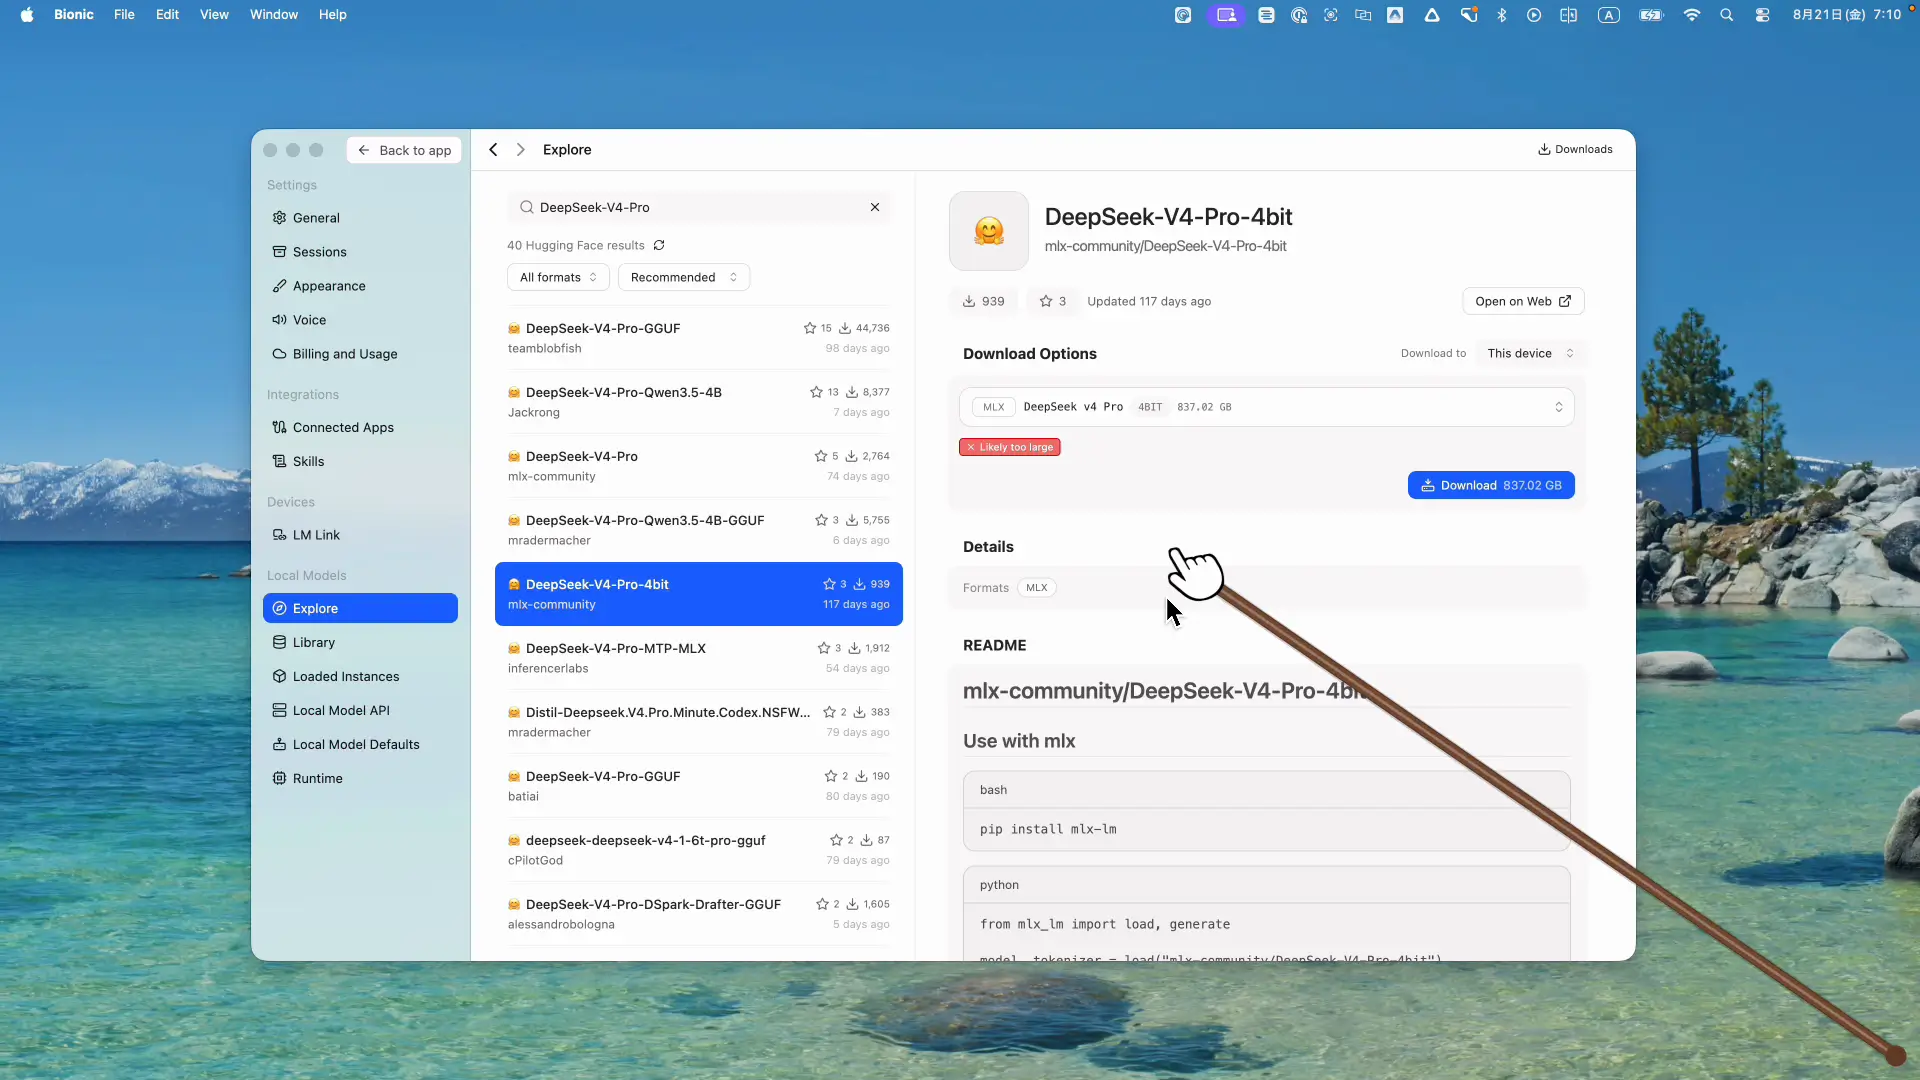Select Explore in the sidebar
Viewport: 1920px width, 1080px height.
(360, 608)
